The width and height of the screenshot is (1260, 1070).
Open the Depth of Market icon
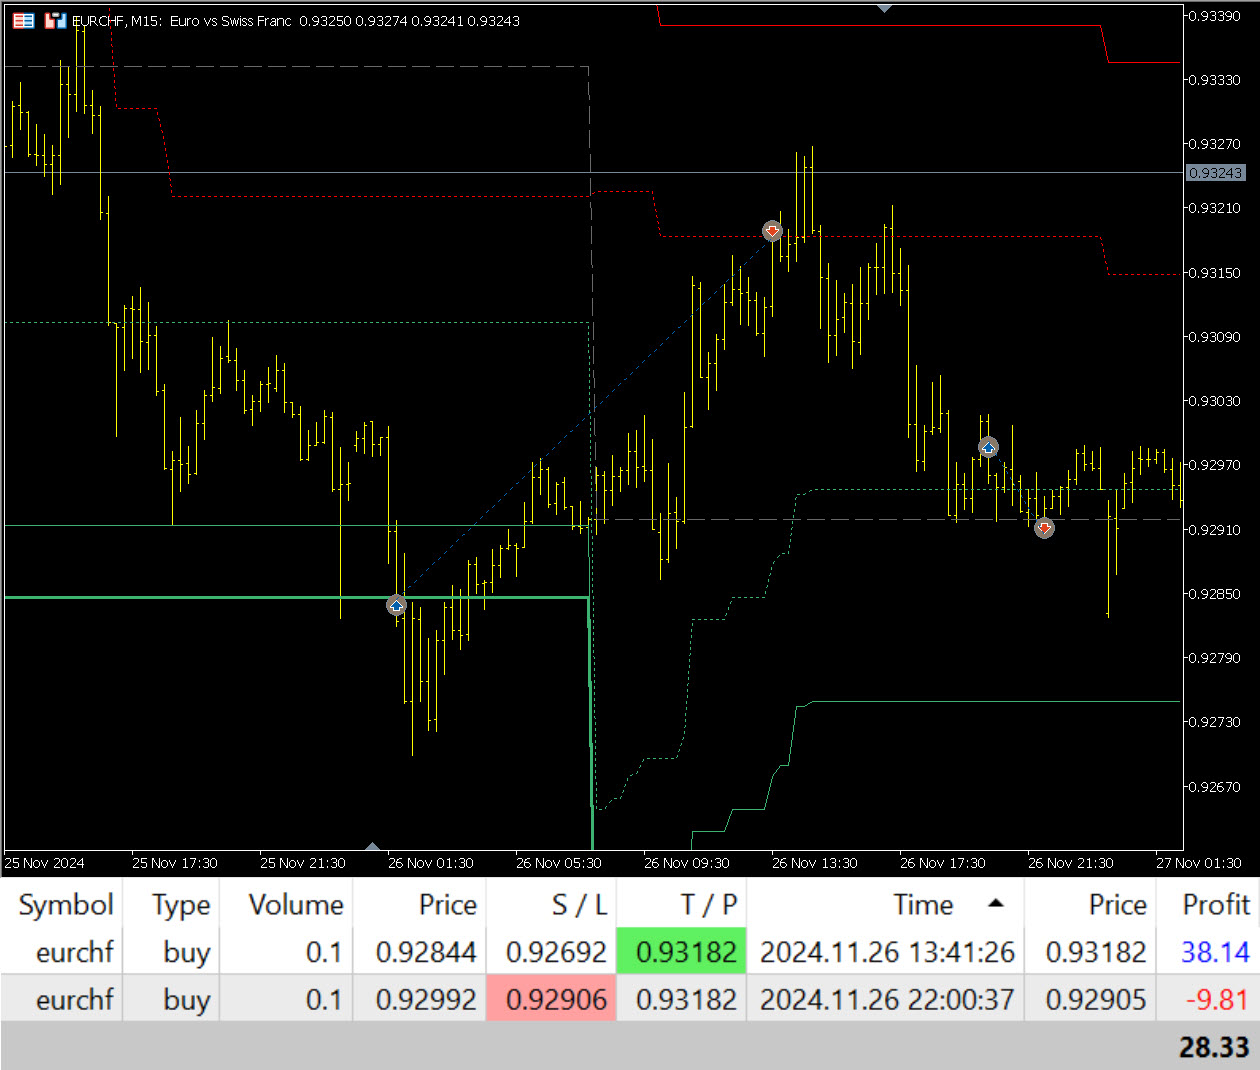(23, 20)
